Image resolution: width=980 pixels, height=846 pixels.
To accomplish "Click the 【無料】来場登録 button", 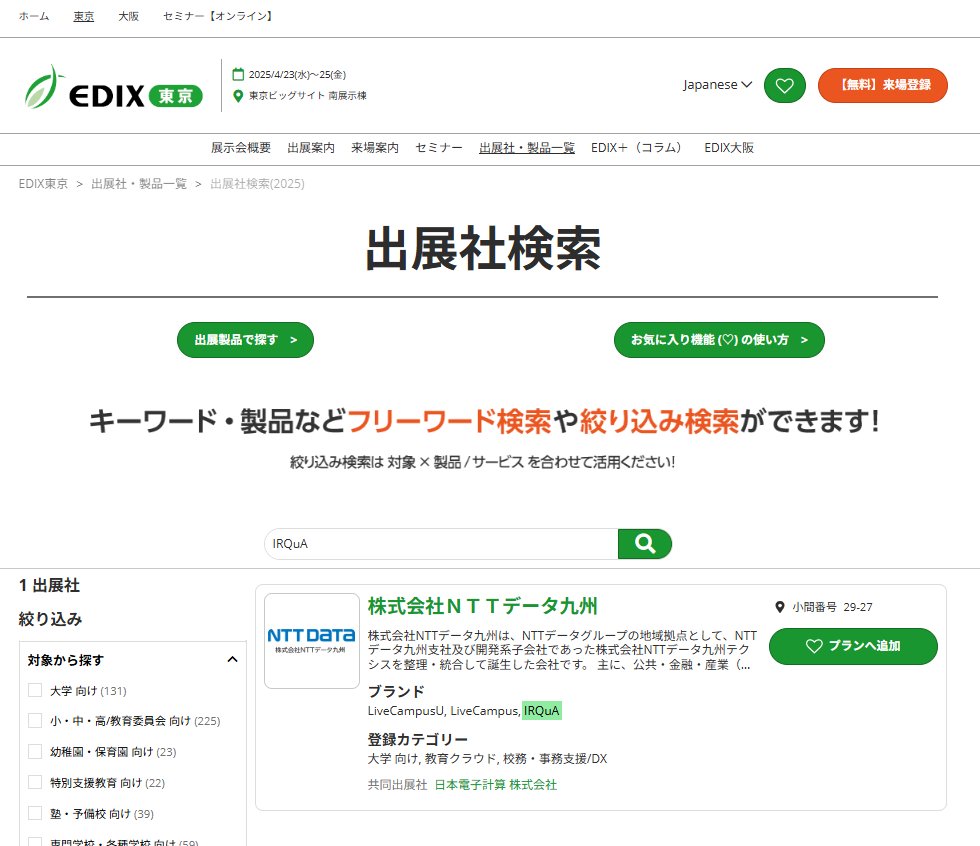I will (x=882, y=85).
